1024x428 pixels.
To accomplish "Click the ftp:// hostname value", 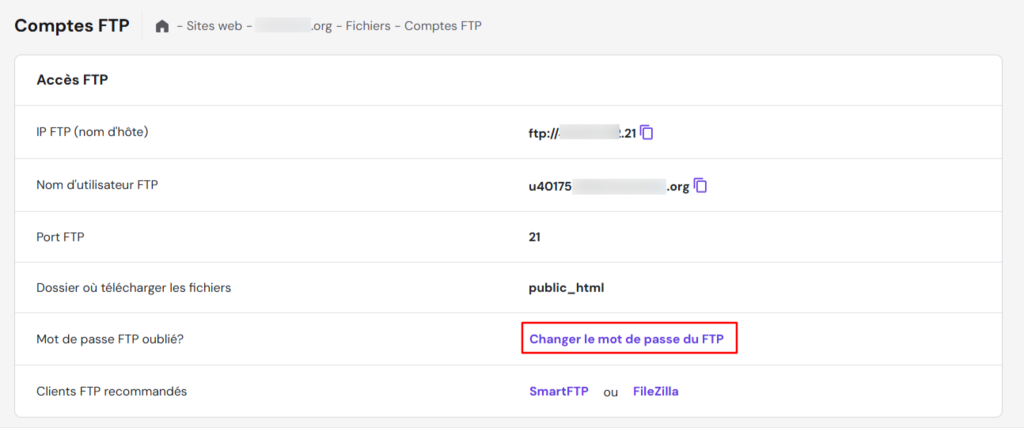I will tap(582, 133).
